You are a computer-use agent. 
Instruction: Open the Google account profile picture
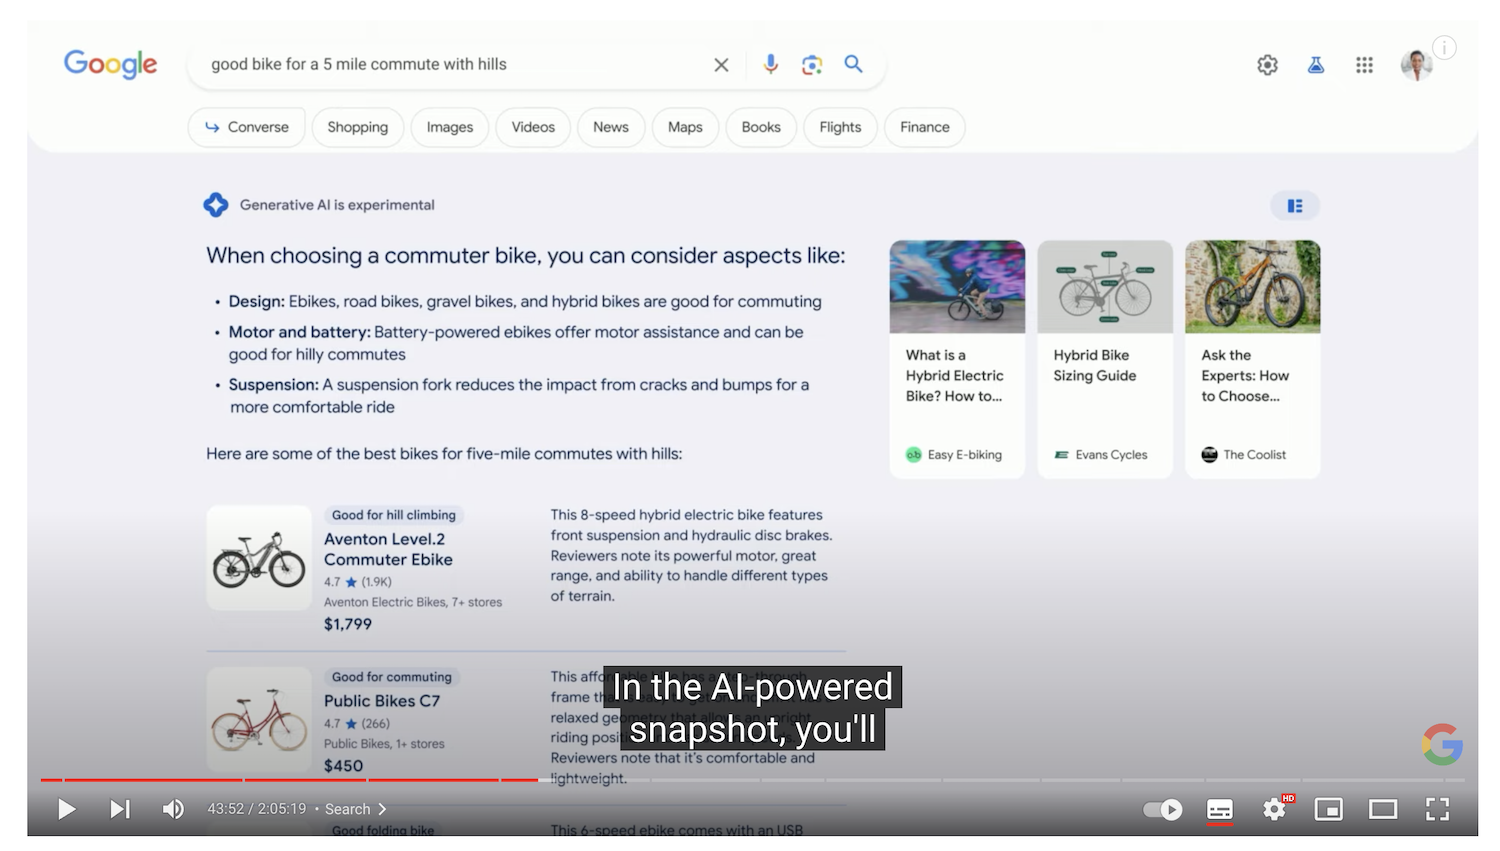(1416, 65)
